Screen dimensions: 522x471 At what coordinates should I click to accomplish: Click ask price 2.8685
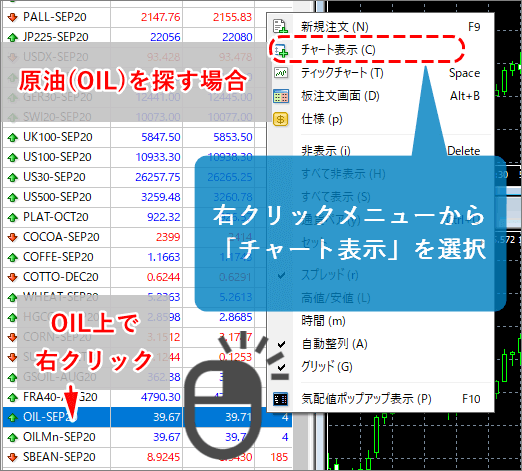235,317
